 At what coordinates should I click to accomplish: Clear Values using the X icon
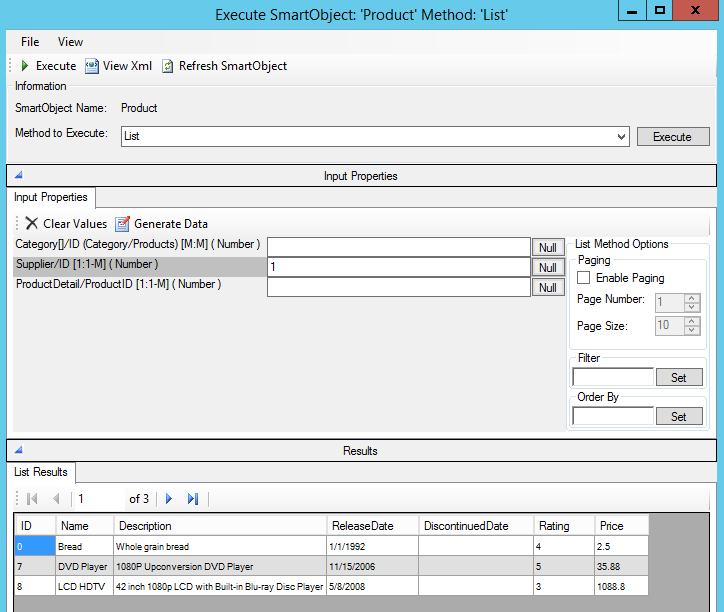32,224
